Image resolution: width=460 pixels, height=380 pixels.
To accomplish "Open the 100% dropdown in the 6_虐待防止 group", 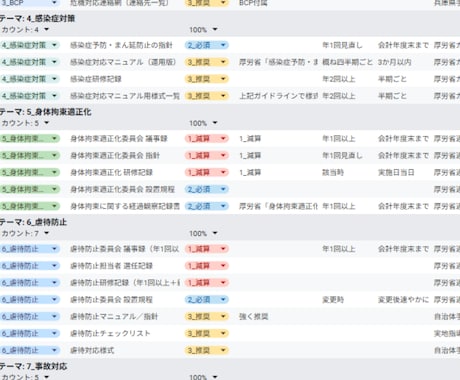I will pos(215,233).
